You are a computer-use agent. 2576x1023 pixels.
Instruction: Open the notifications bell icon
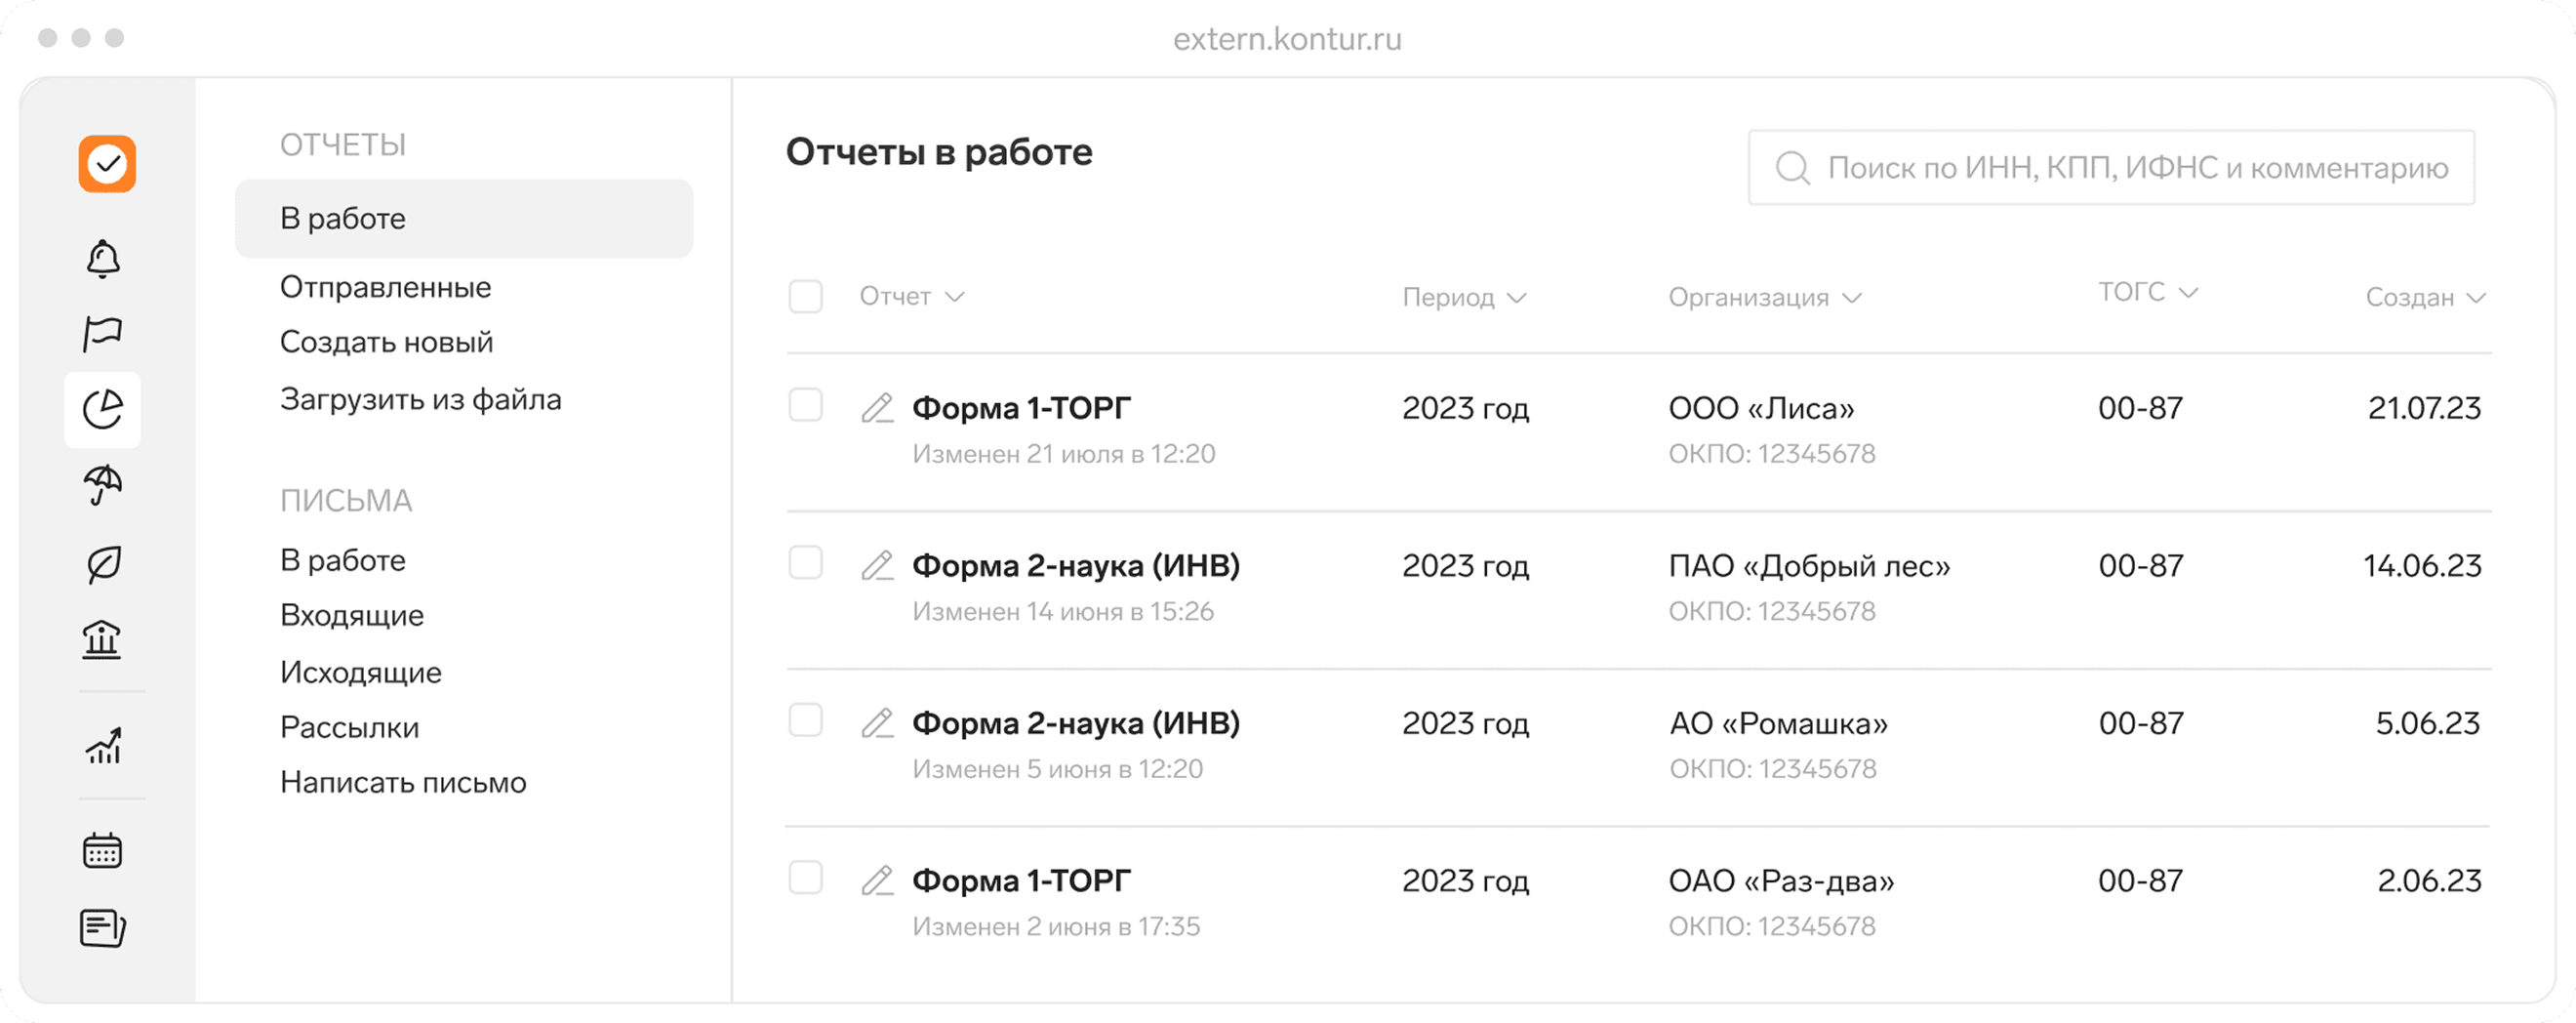tap(104, 259)
